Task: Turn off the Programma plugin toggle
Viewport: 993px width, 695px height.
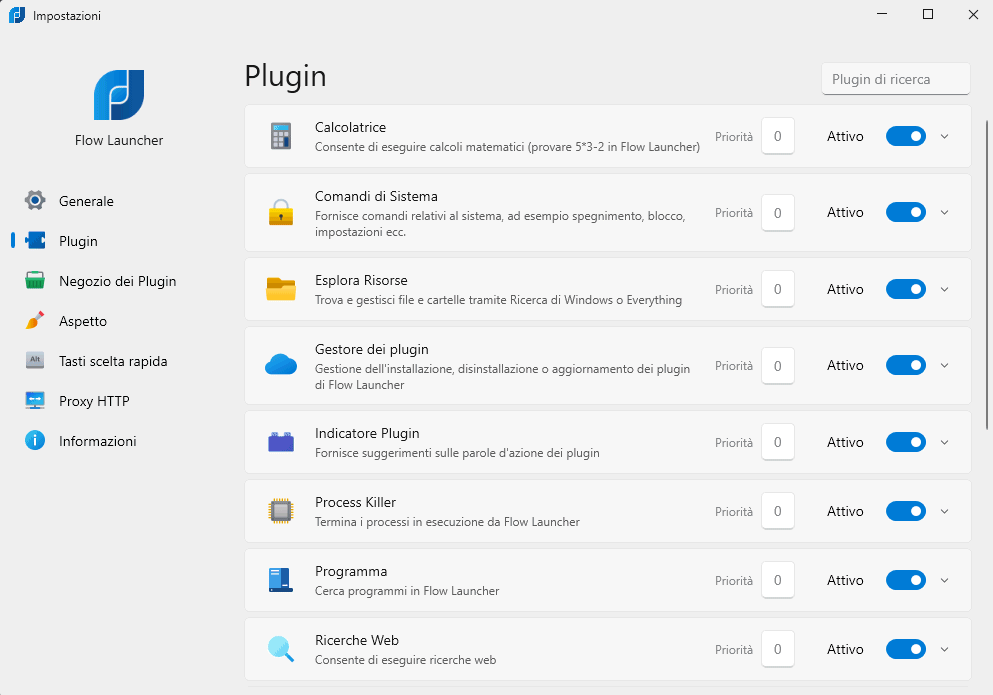Action: 906,580
